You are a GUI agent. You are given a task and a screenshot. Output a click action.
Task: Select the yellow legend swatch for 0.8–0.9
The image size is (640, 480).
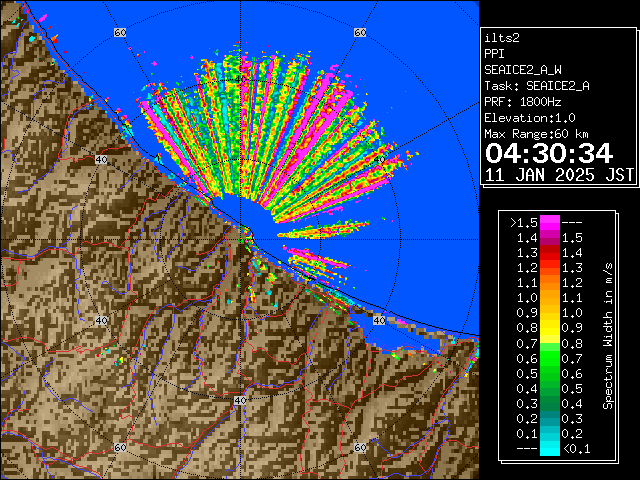pyautogui.click(x=550, y=328)
